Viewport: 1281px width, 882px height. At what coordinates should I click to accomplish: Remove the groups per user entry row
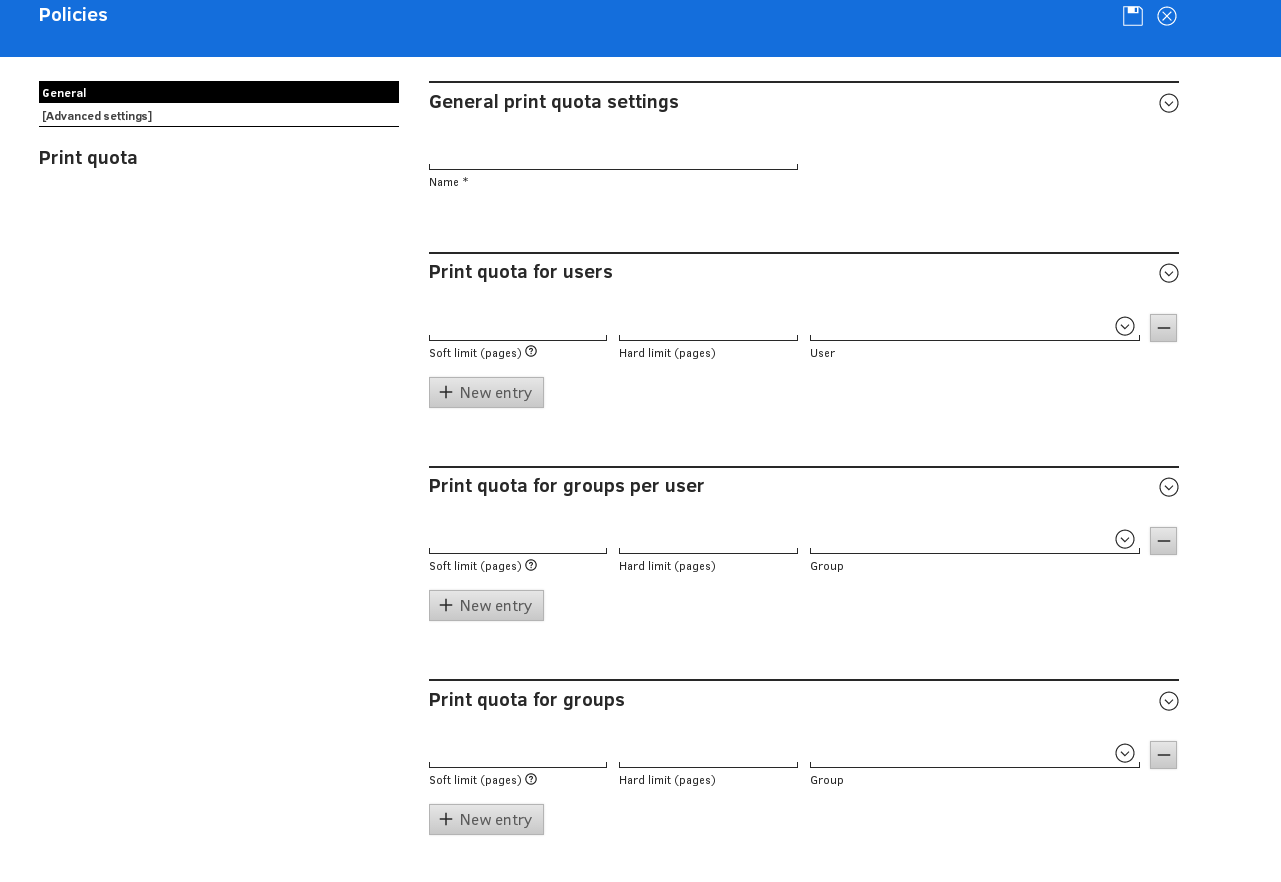pos(1163,541)
